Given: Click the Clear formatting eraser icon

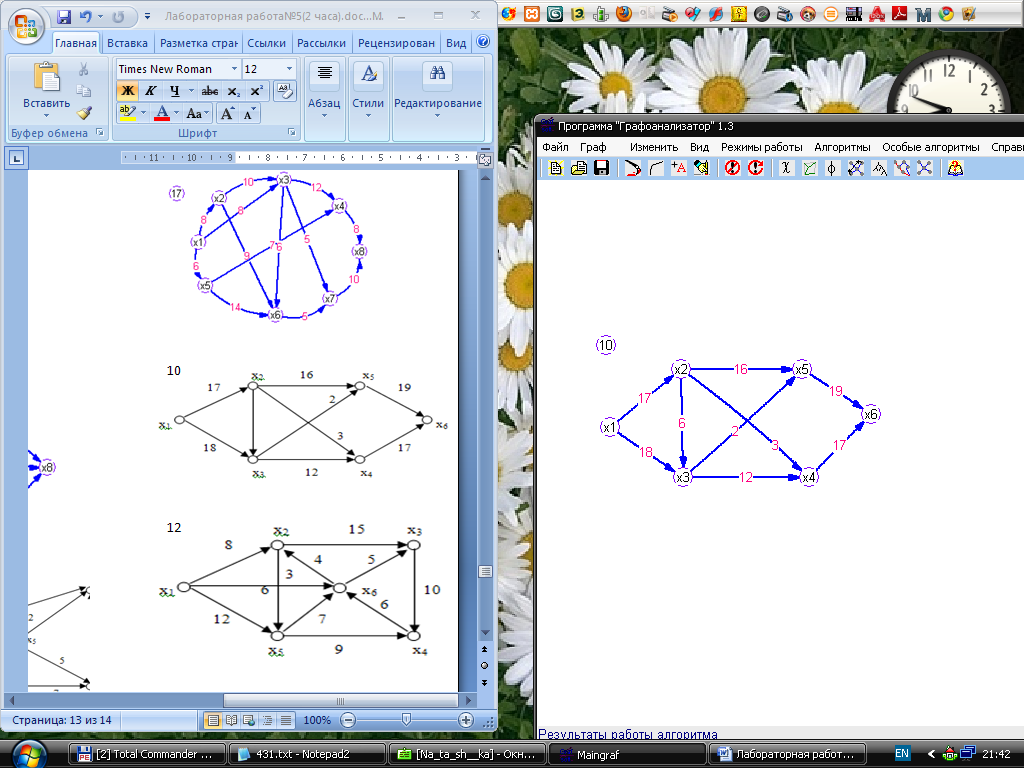Looking at the screenshot, I should point(285,91).
